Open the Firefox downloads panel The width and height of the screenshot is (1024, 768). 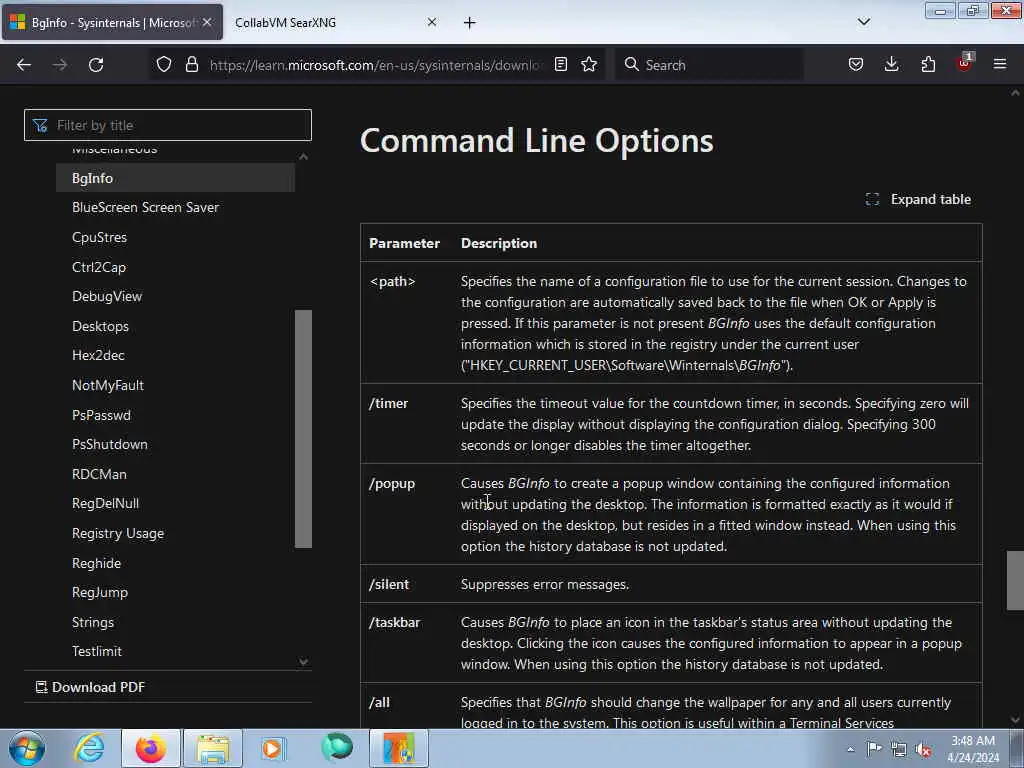pyautogui.click(x=891, y=65)
